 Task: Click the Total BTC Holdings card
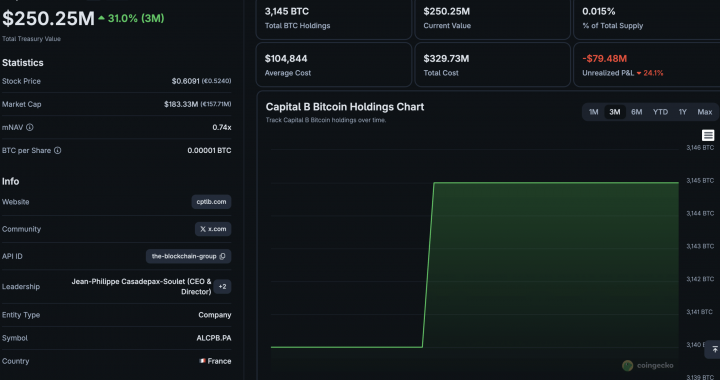(x=334, y=18)
